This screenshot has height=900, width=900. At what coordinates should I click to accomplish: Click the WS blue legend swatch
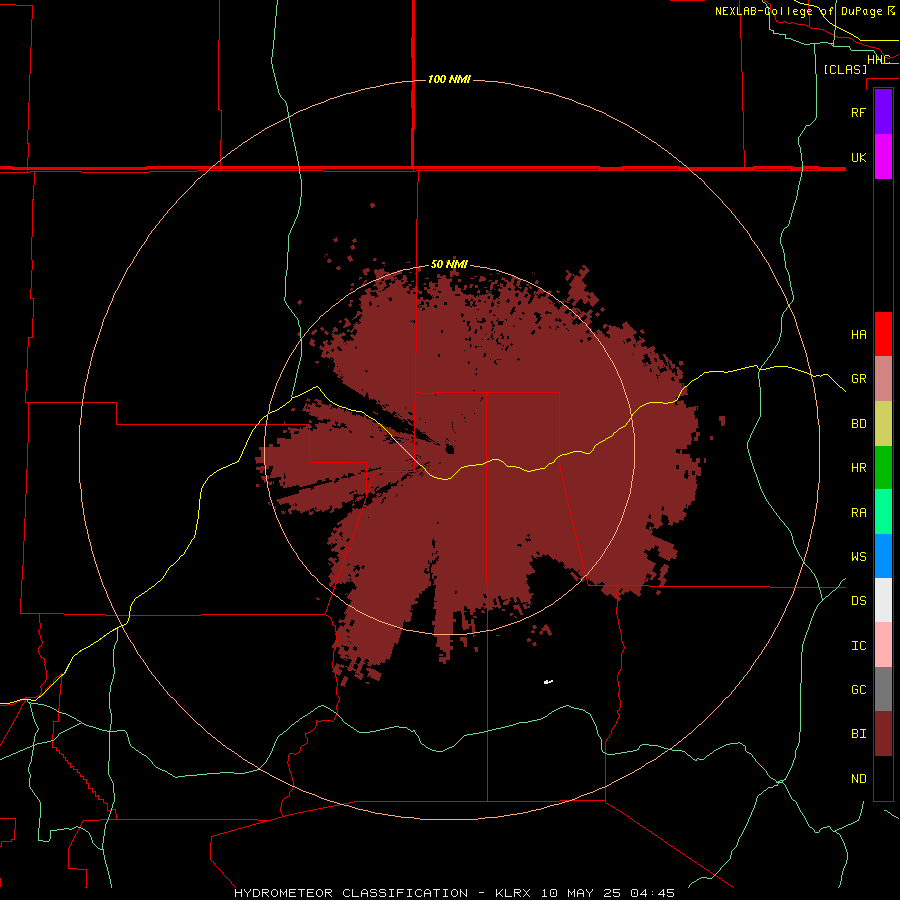tap(883, 556)
